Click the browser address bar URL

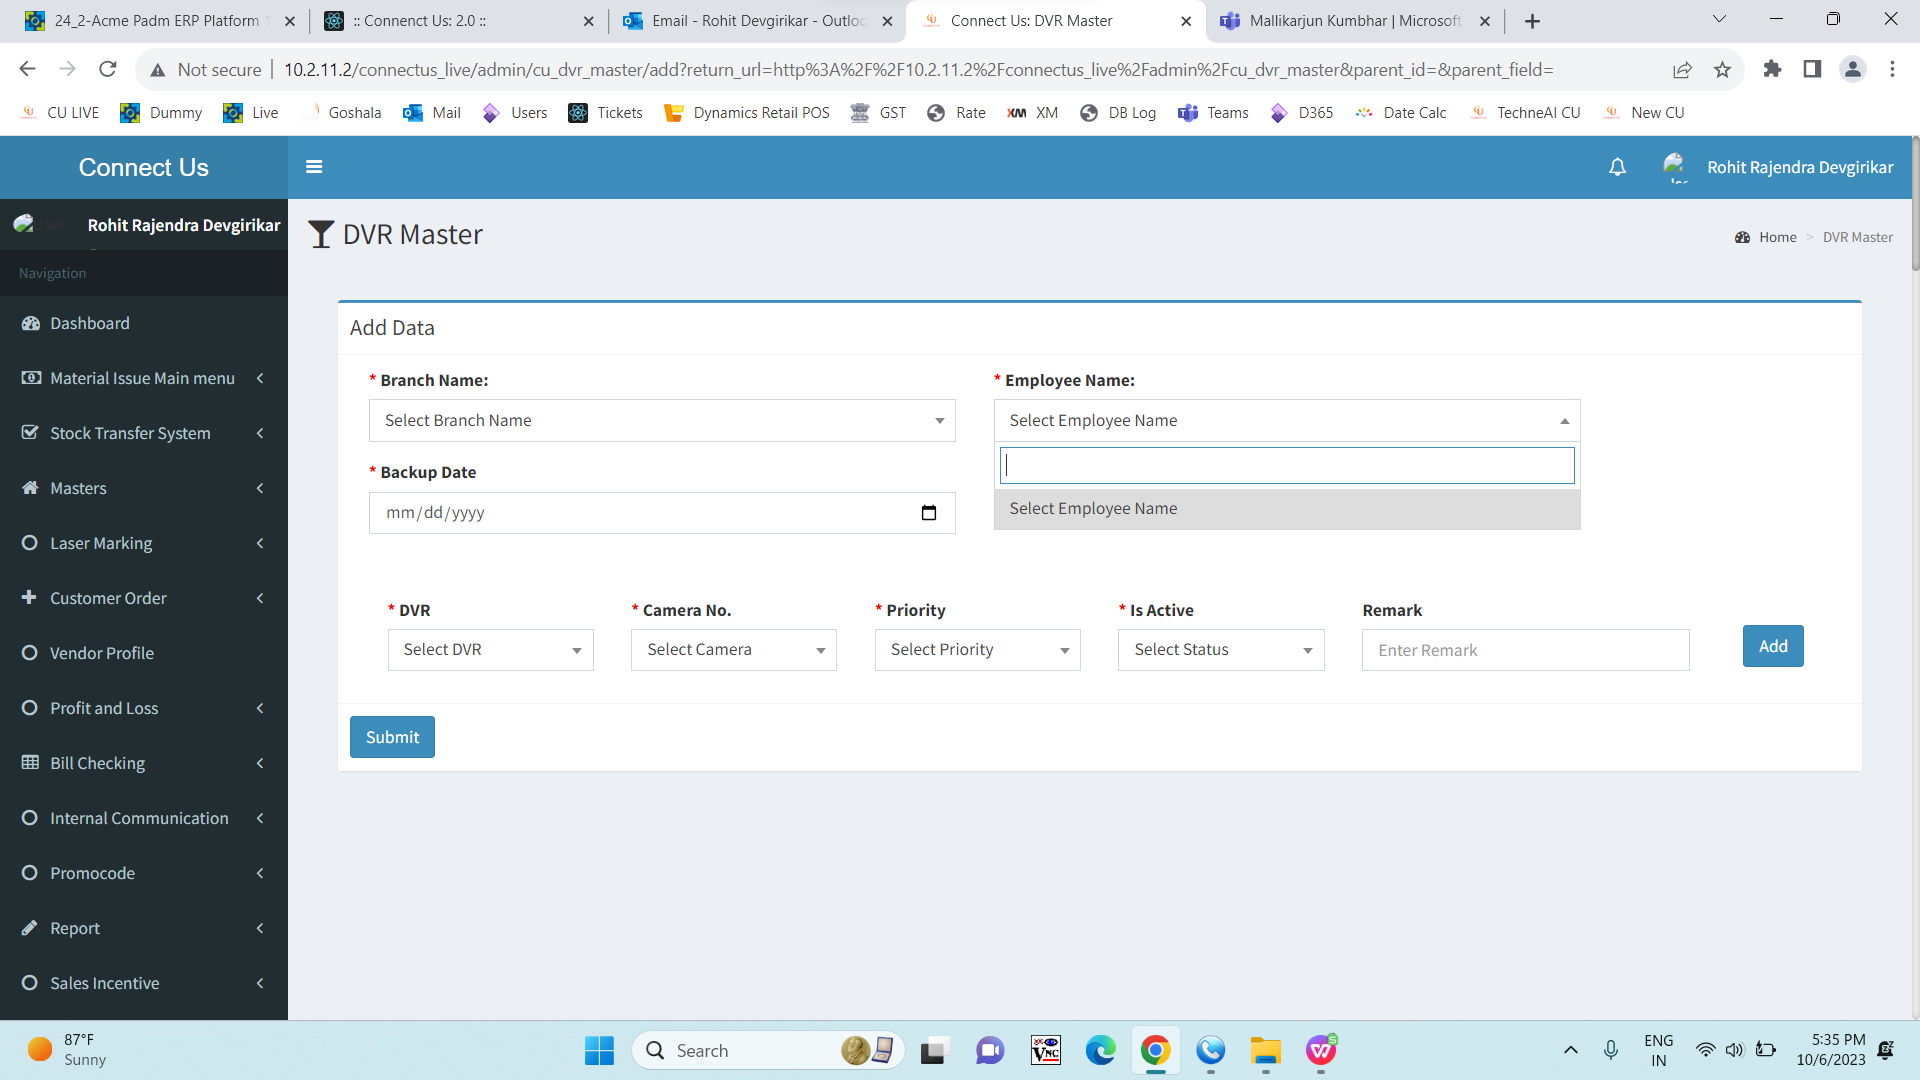click(x=918, y=69)
